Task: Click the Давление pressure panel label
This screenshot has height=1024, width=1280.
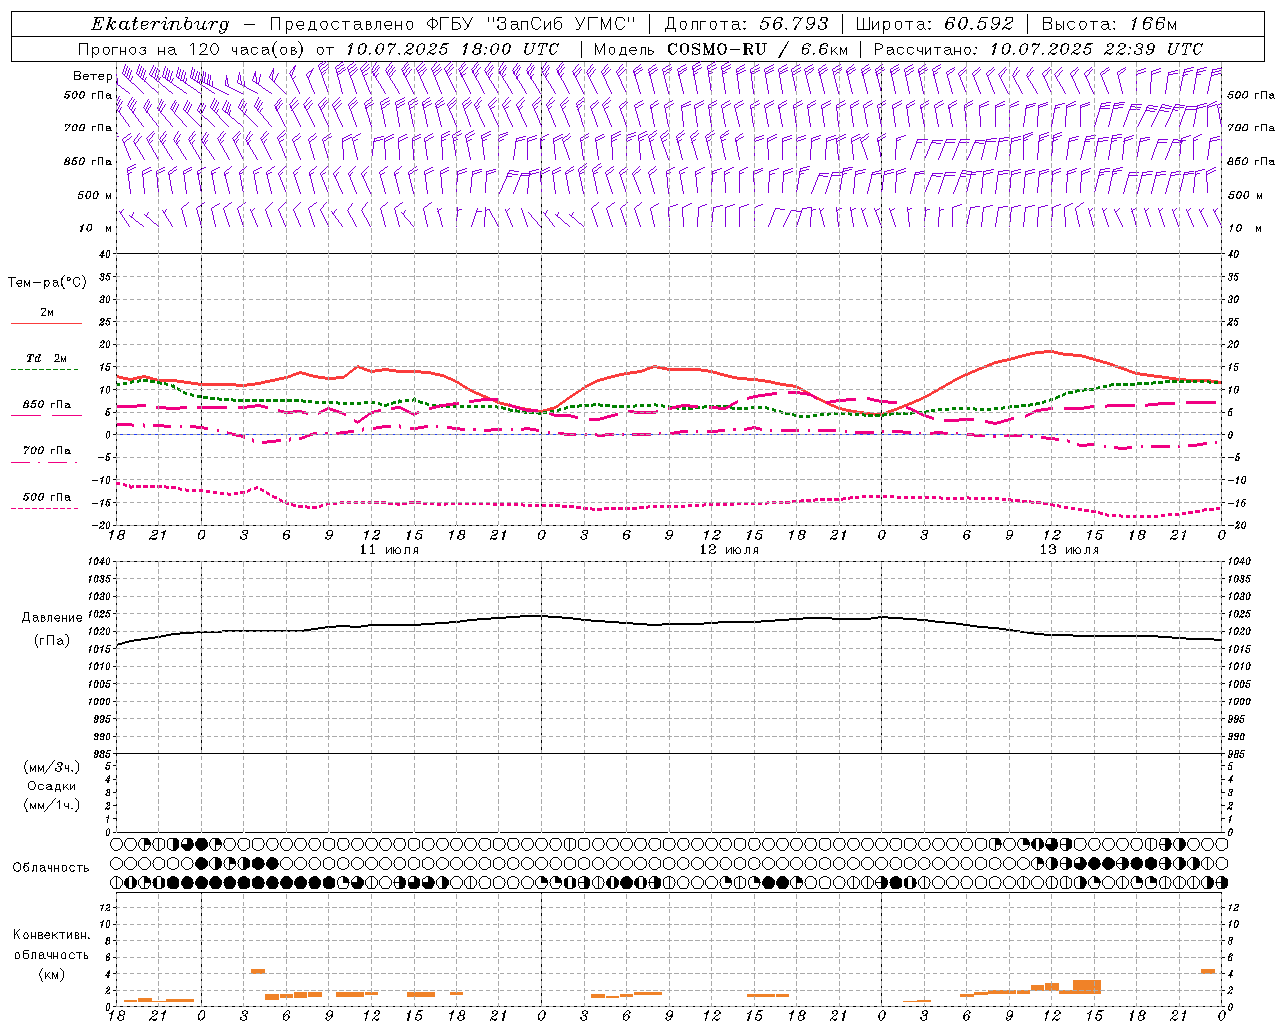Action: point(52,618)
